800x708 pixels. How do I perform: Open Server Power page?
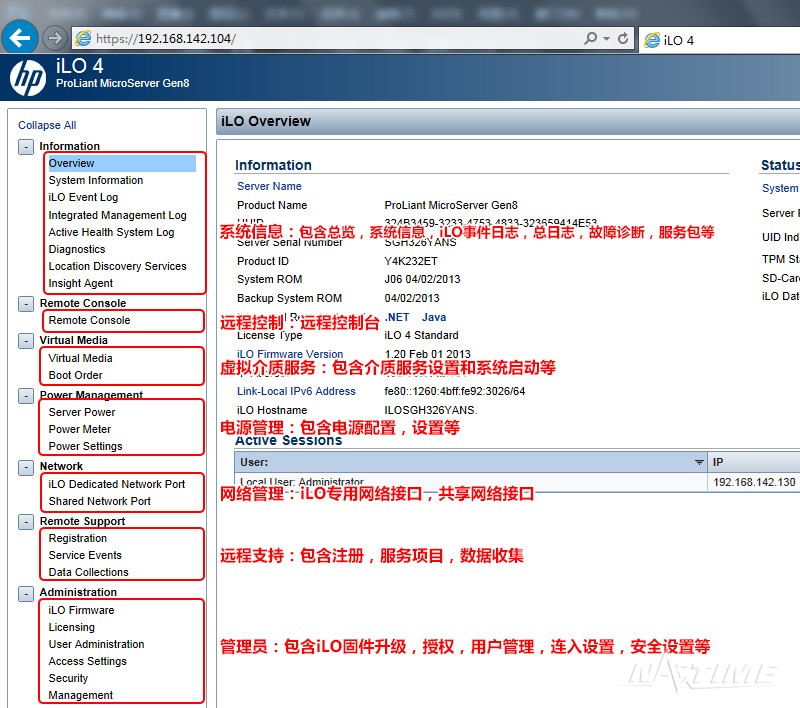82,412
